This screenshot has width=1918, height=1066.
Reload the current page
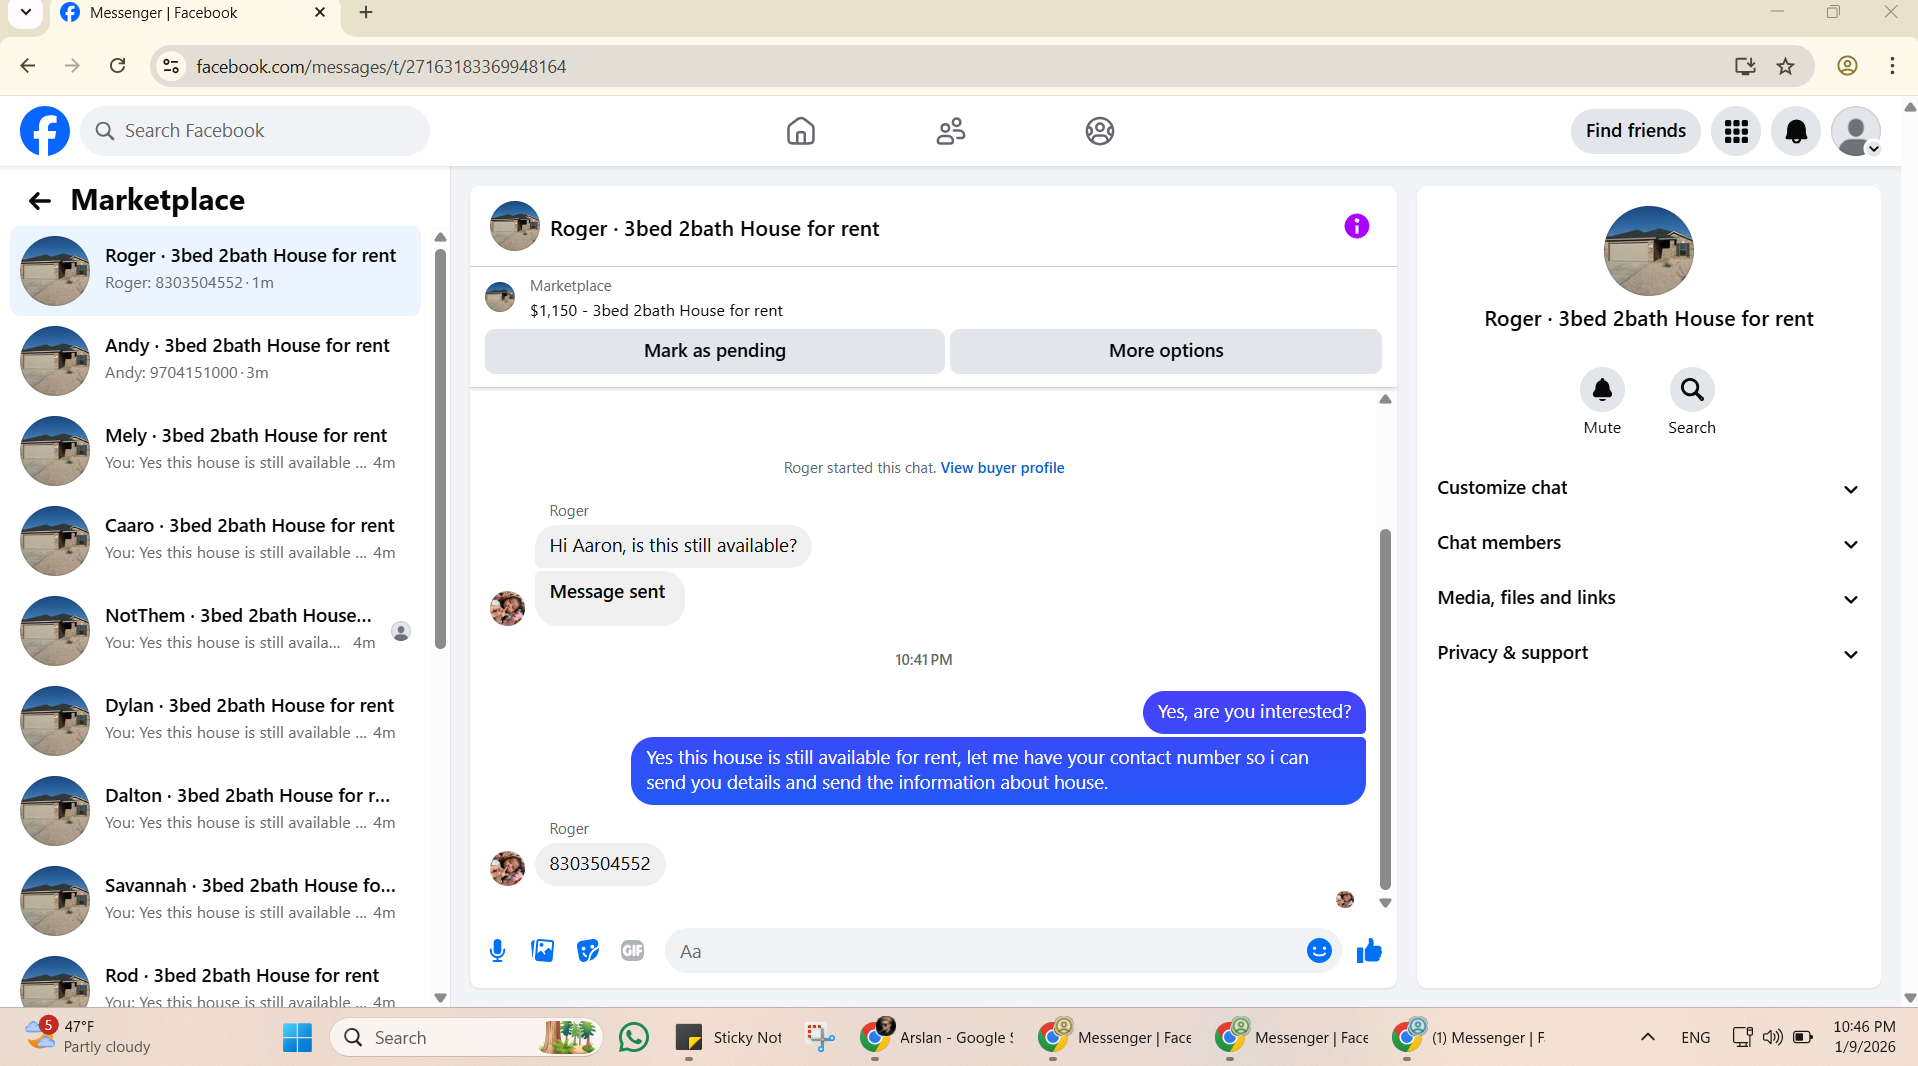tap(117, 66)
